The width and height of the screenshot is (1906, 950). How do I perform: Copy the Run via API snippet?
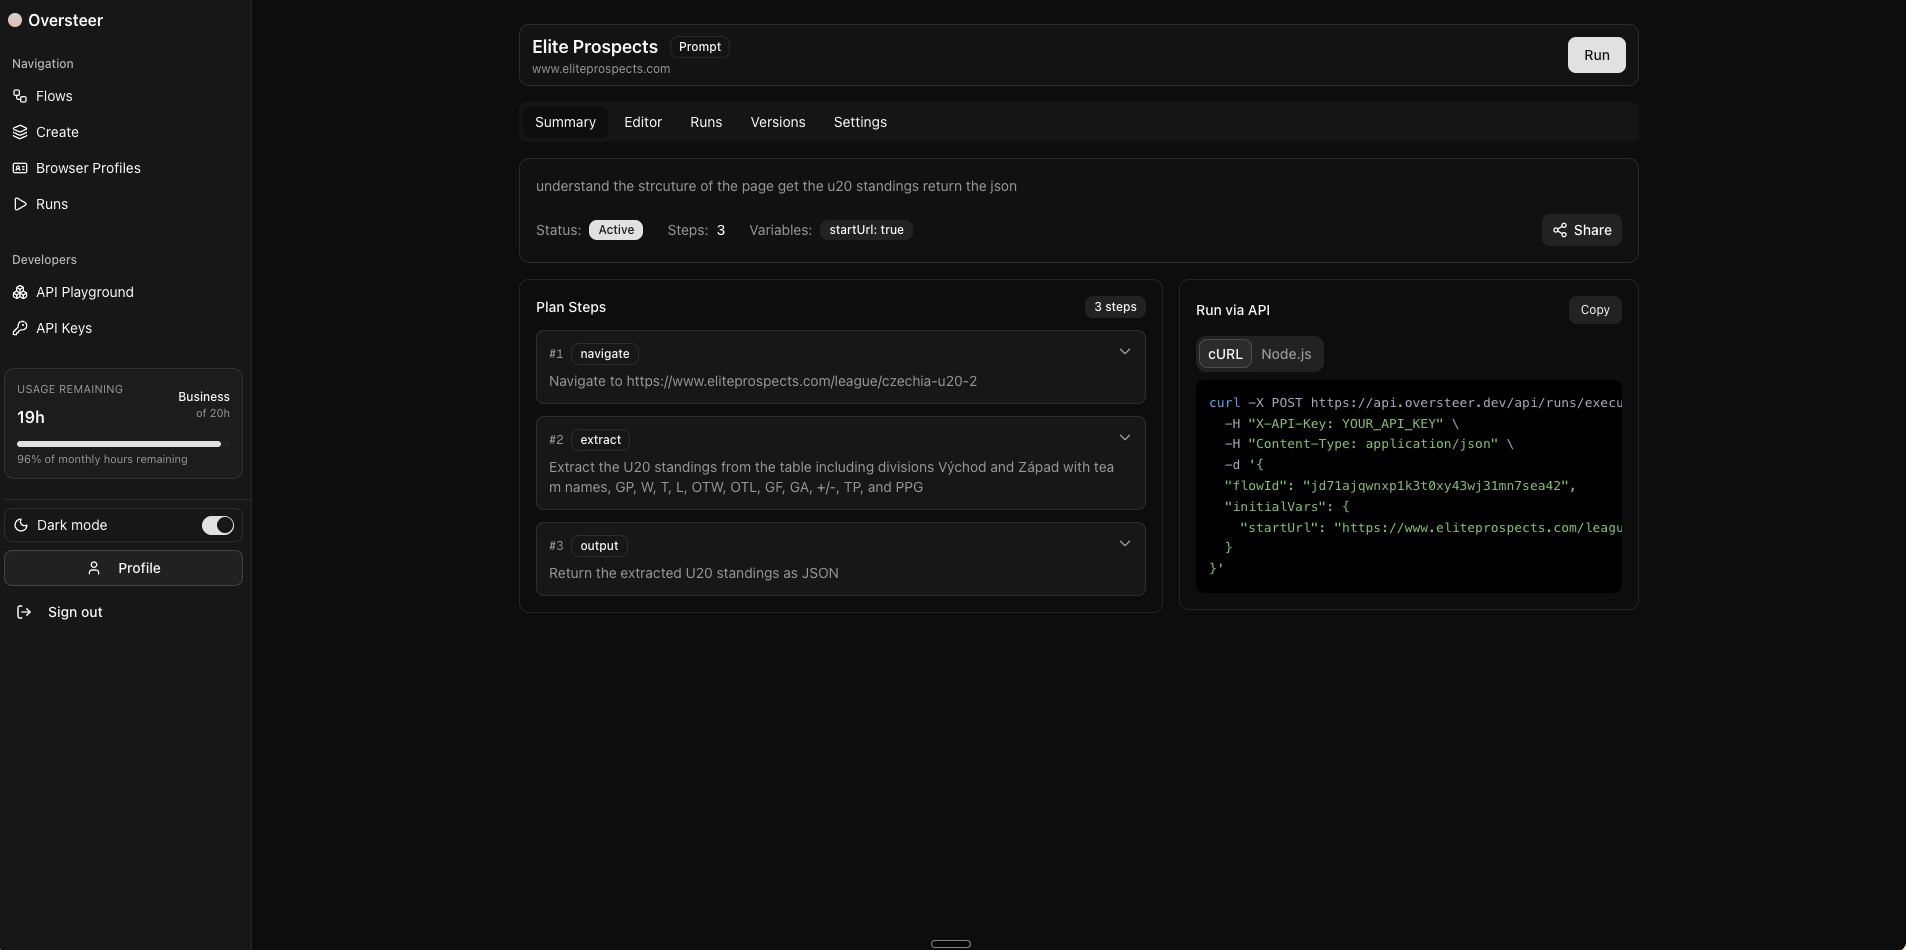[x=1595, y=310]
